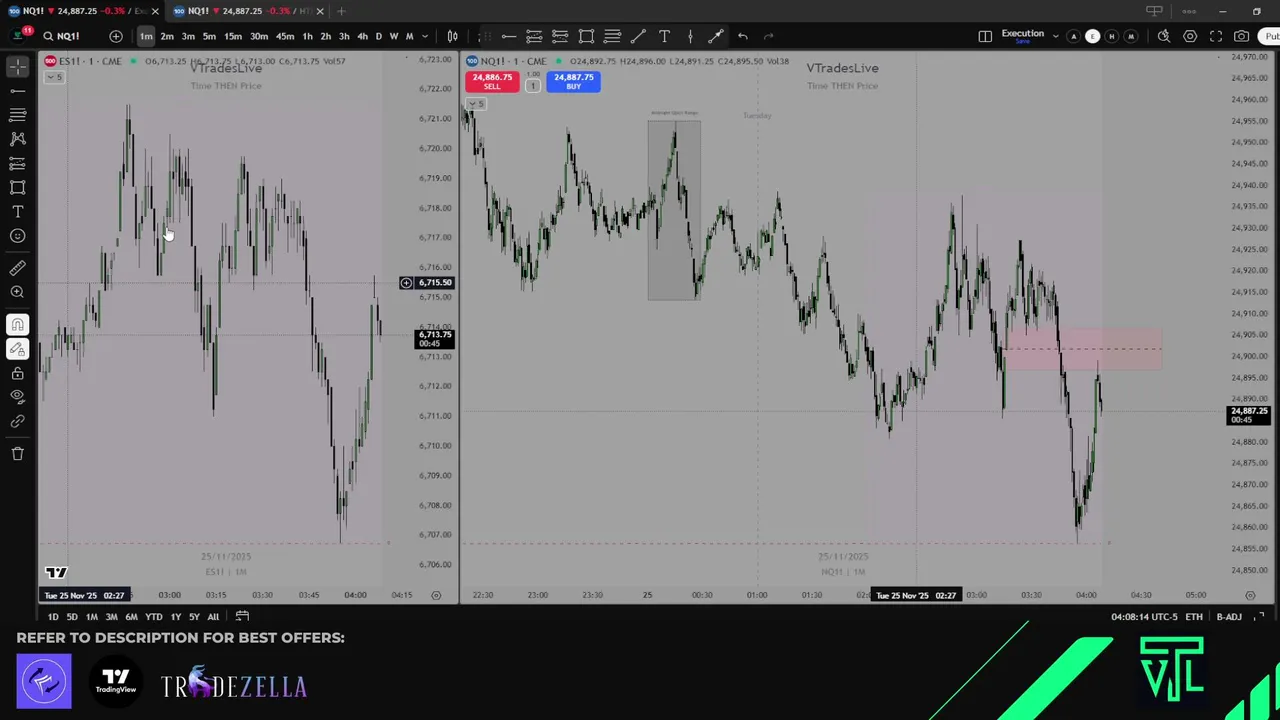Screen dimensions: 1280x720
Task: Select horizontal line tool in floating toolbar
Action: 508,36
